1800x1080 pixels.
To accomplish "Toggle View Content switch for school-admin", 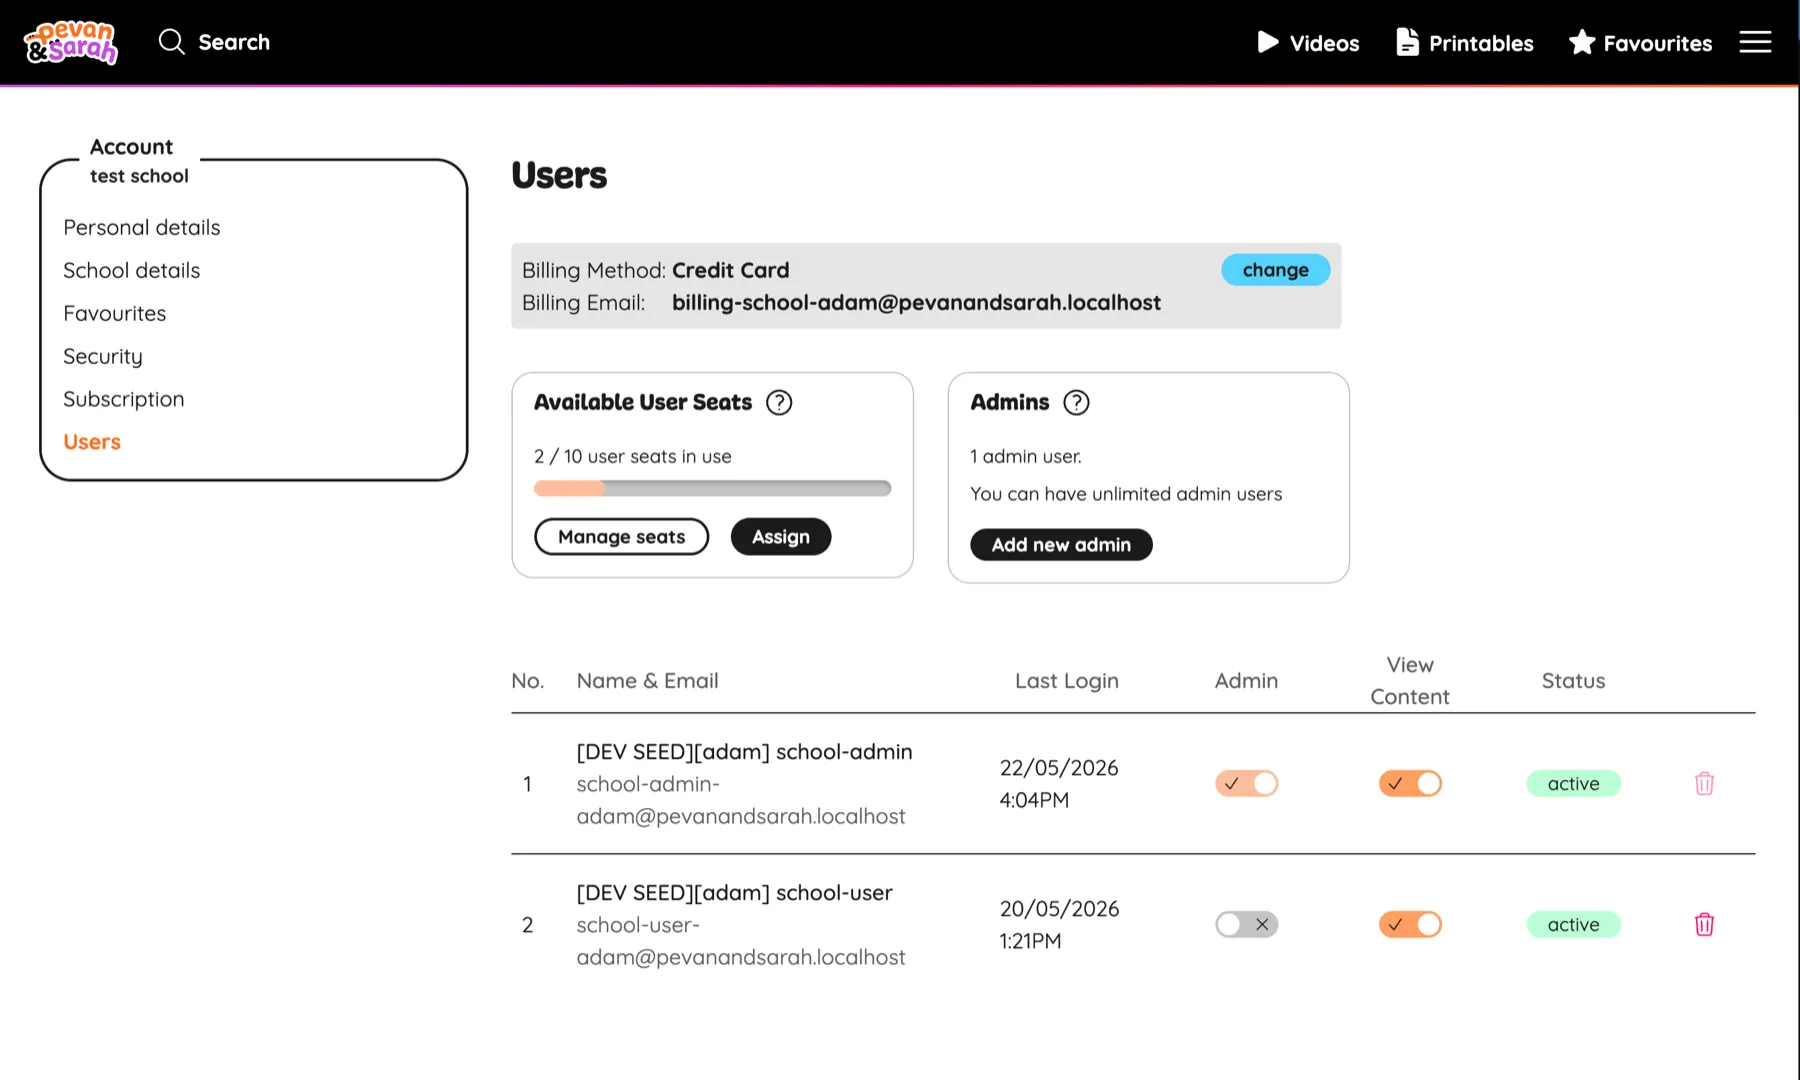I will pyautogui.click(x=1410, y=783).
